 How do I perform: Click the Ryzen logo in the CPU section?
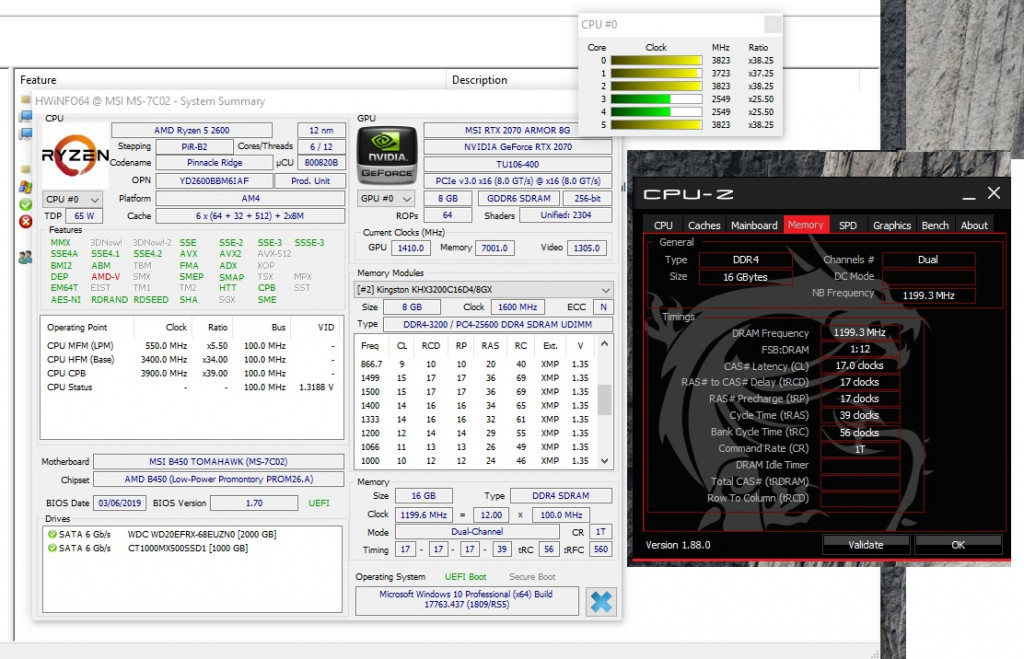pyautogui.click(x=75, y=155)
